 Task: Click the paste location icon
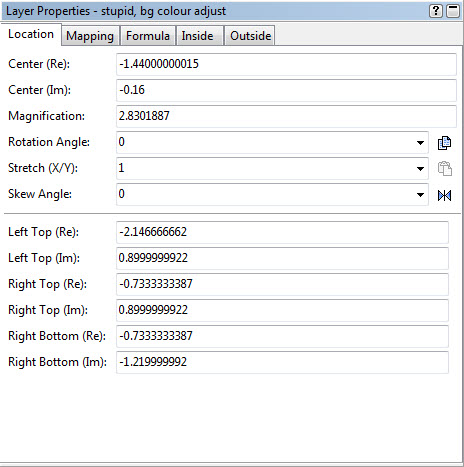pyautogui.click(x=444, y=169)
